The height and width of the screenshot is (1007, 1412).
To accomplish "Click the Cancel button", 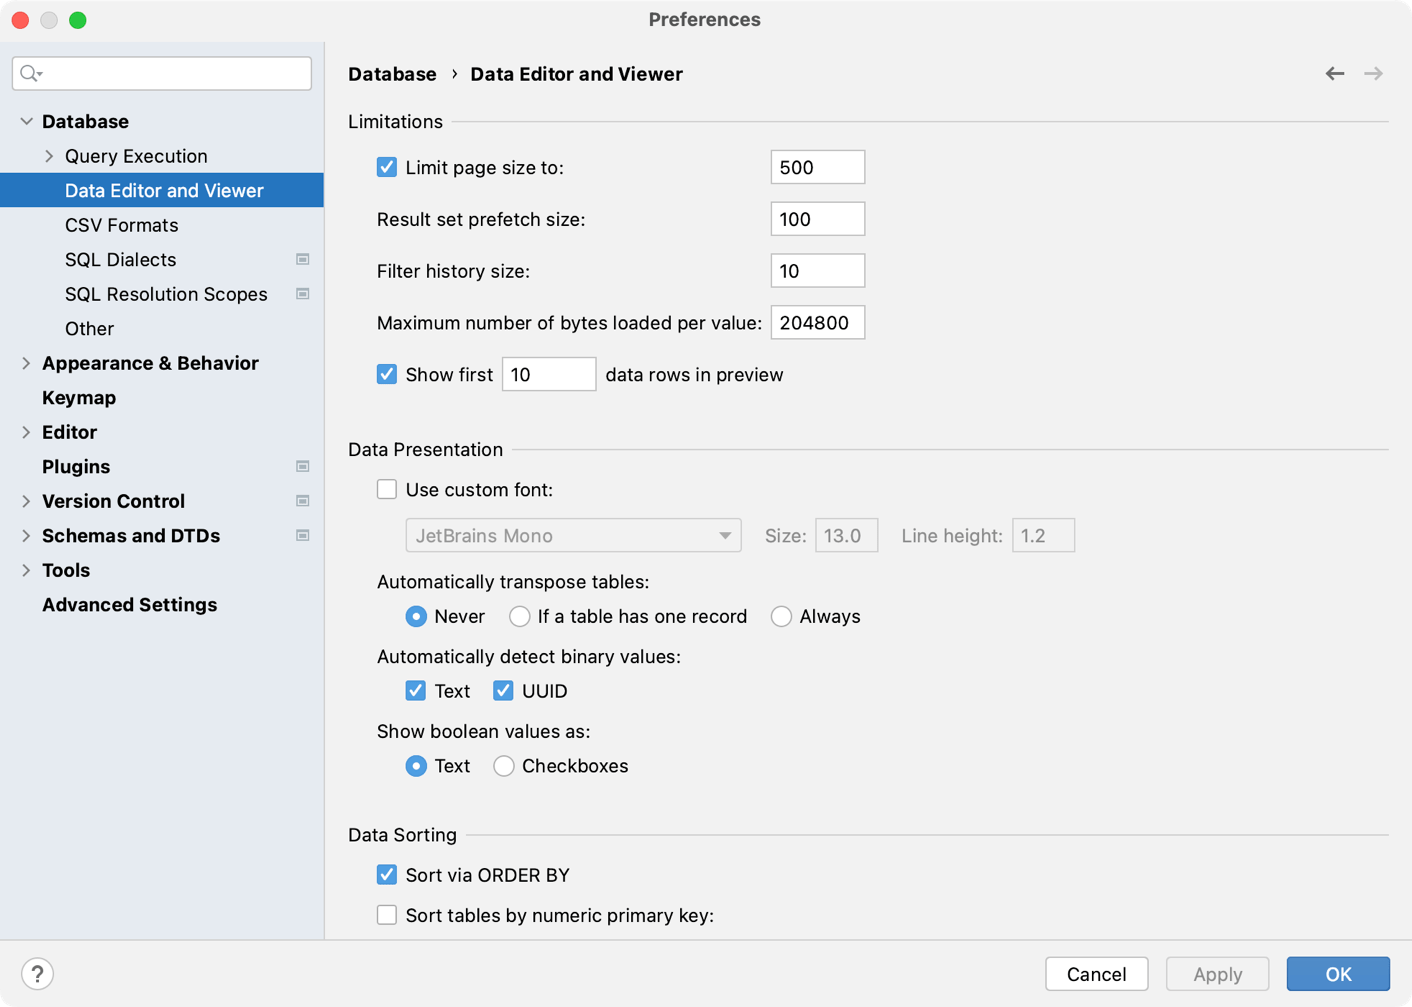I will 1096,974.
